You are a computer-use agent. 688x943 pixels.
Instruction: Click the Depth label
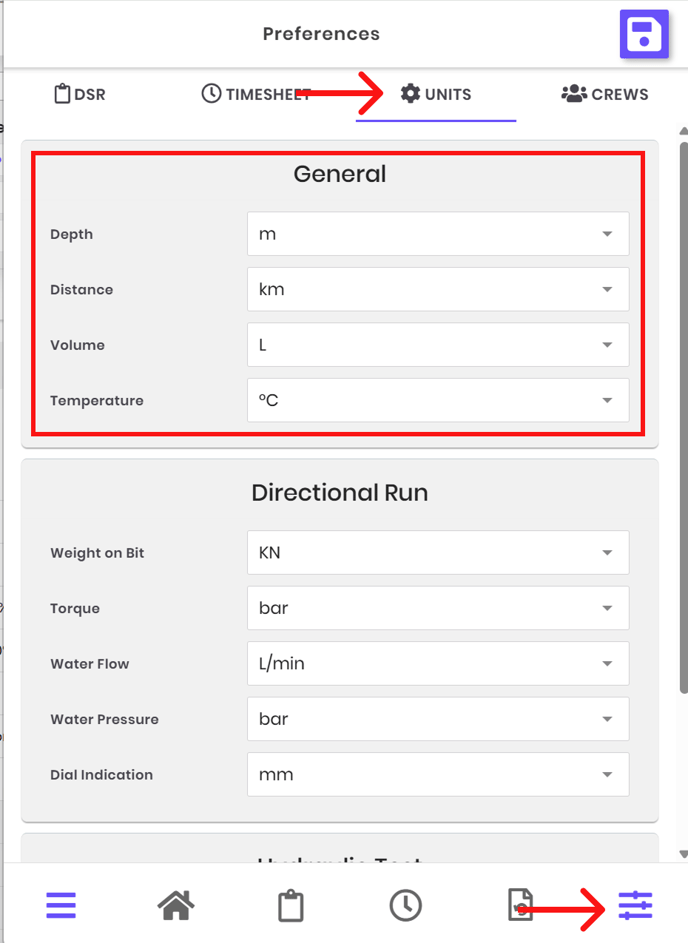click(x=72, y=235)
